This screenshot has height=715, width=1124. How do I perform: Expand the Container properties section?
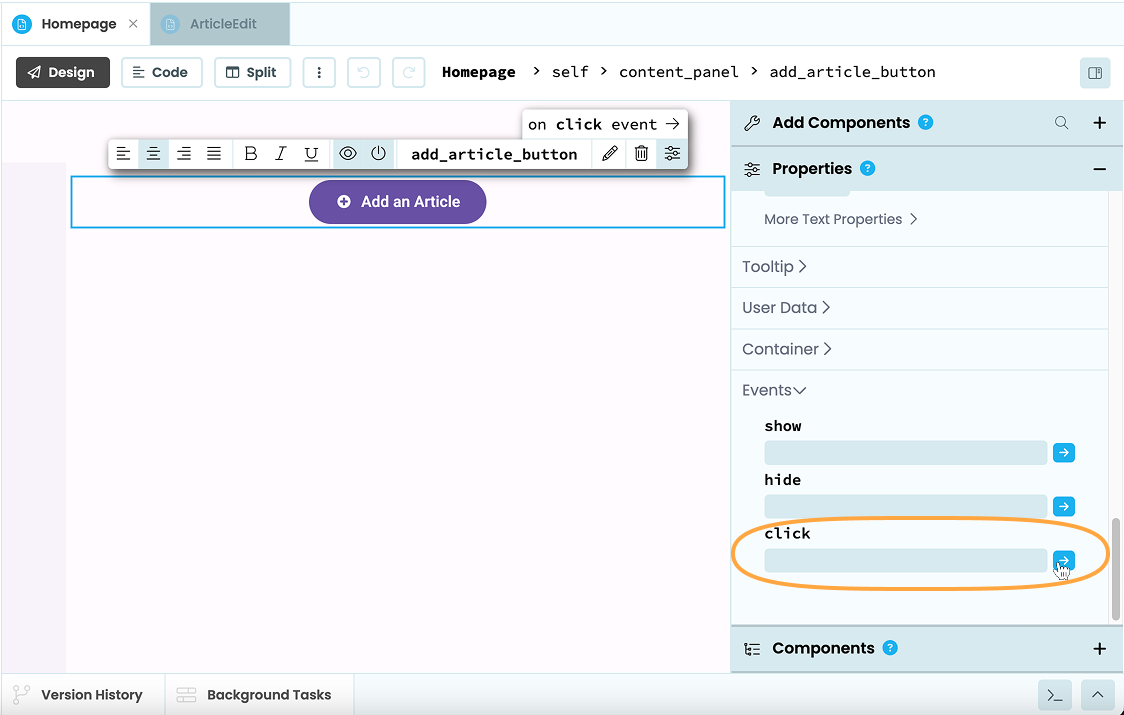coord(787,349)
